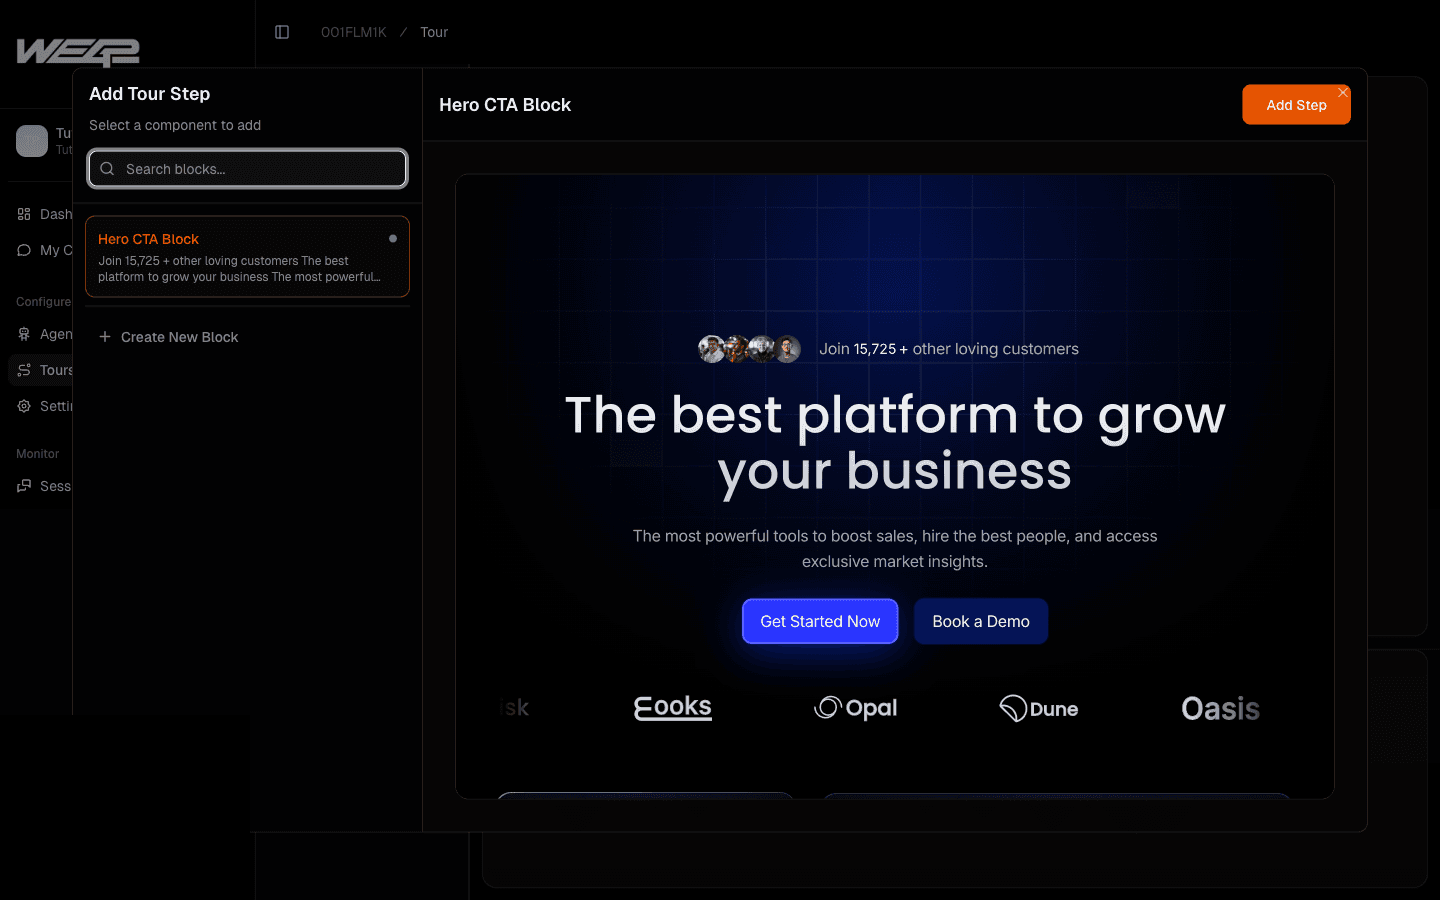1440x900 pixels.
Task: Click the Oasis logo in the preview
Action: point(1220,708)
